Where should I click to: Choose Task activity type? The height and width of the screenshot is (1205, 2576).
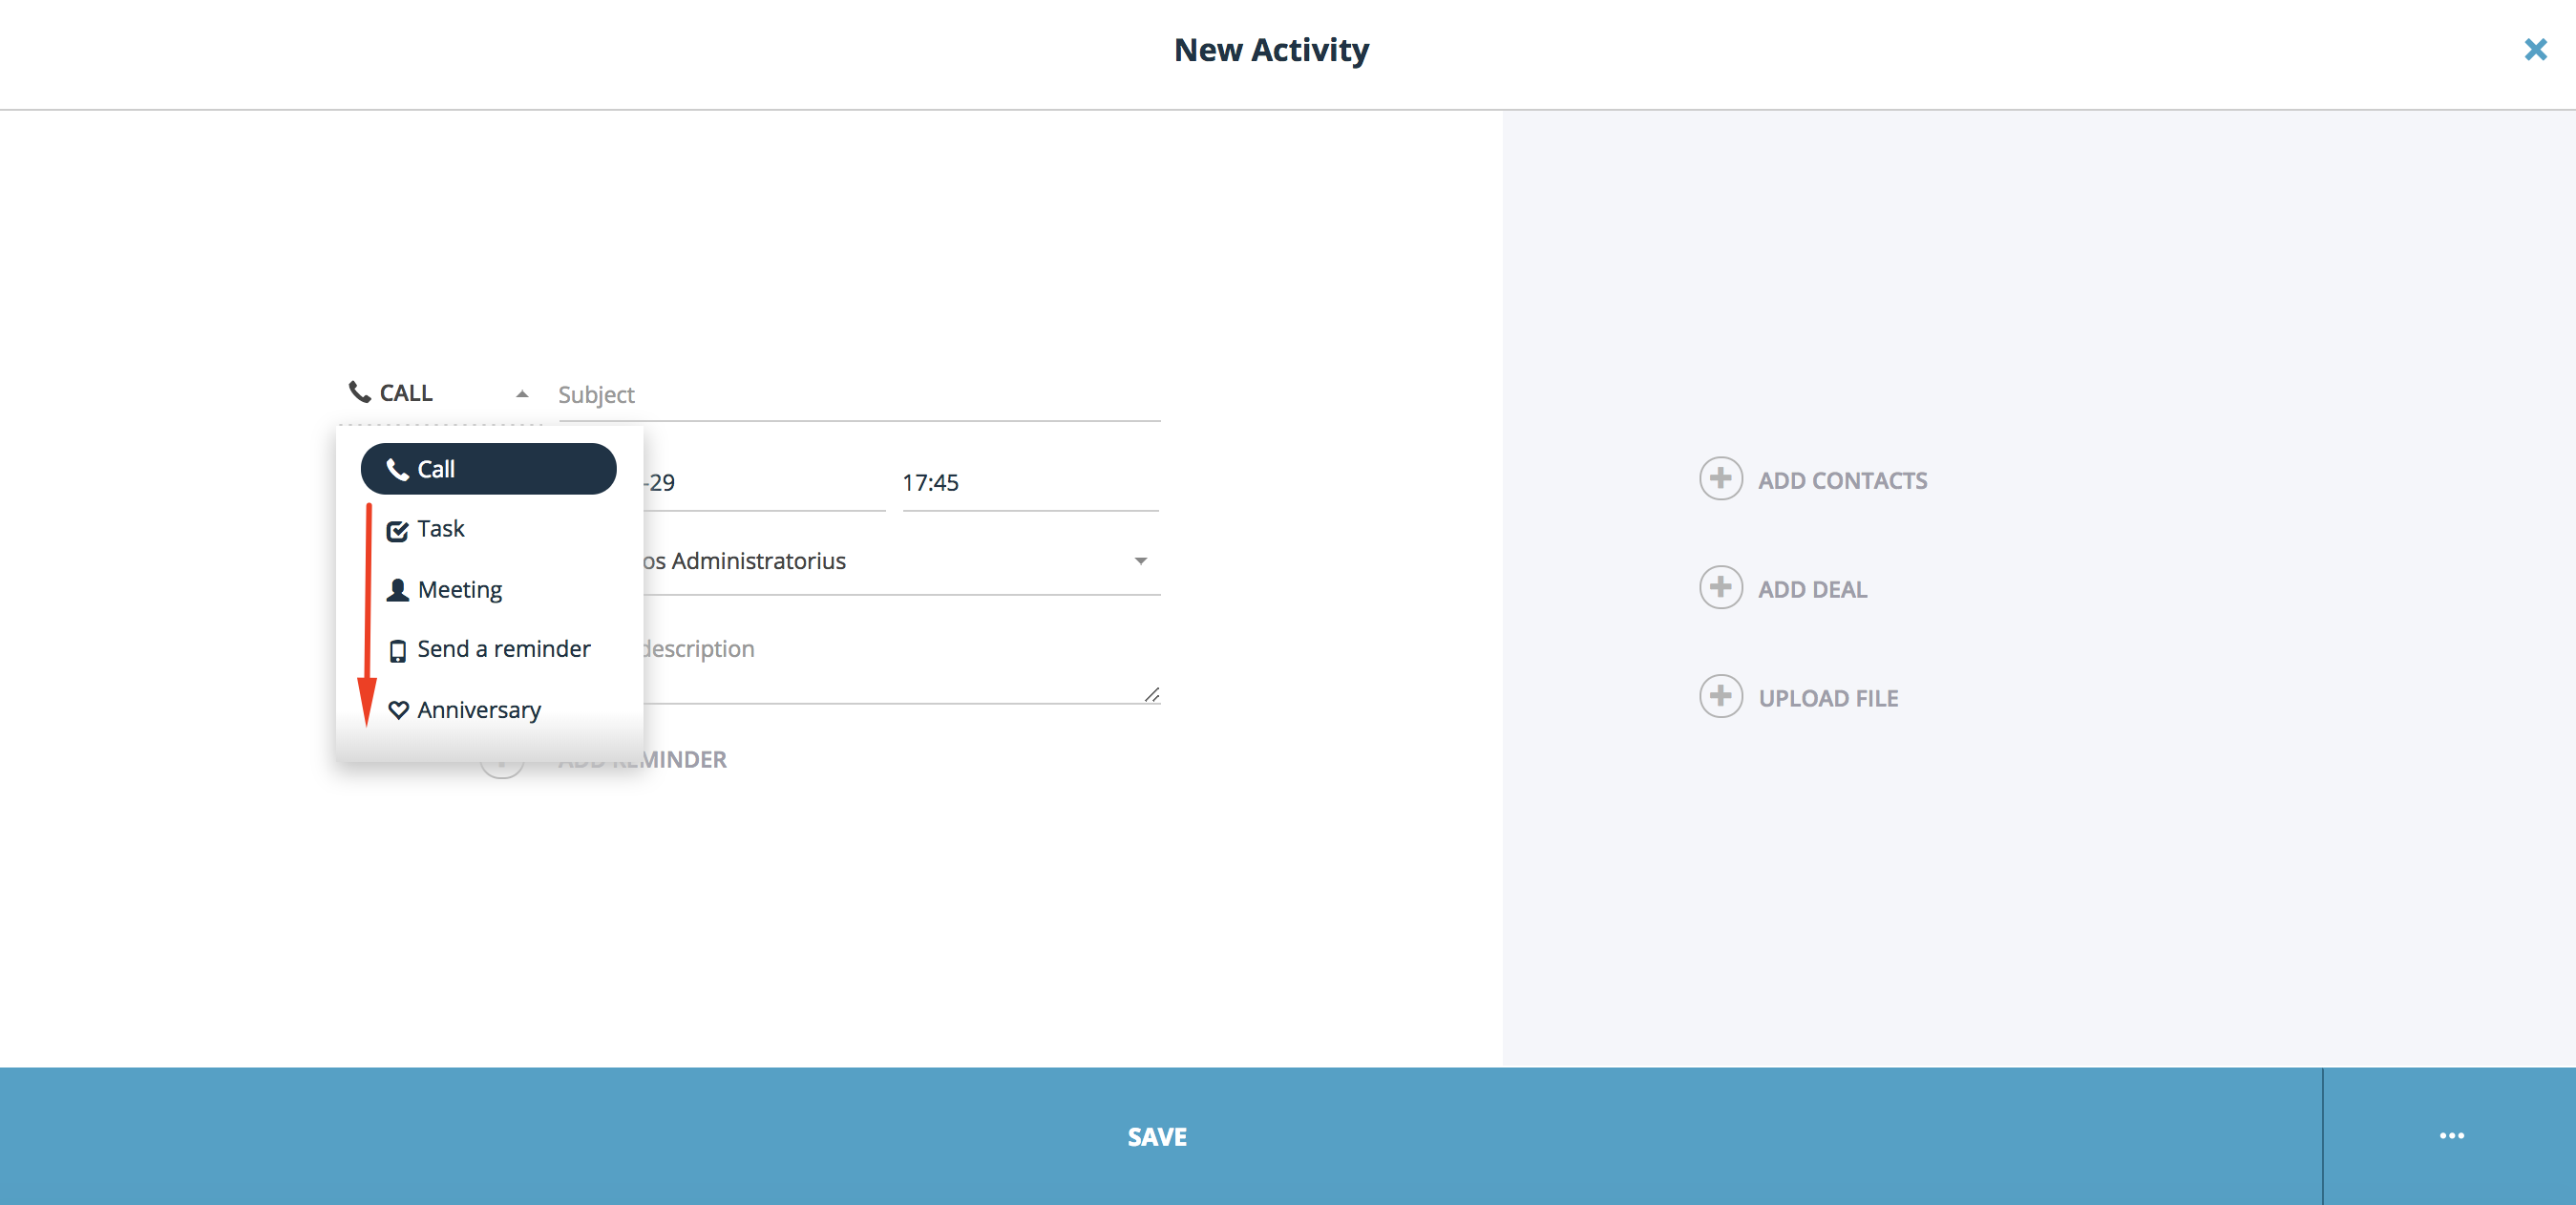(440, 529)
